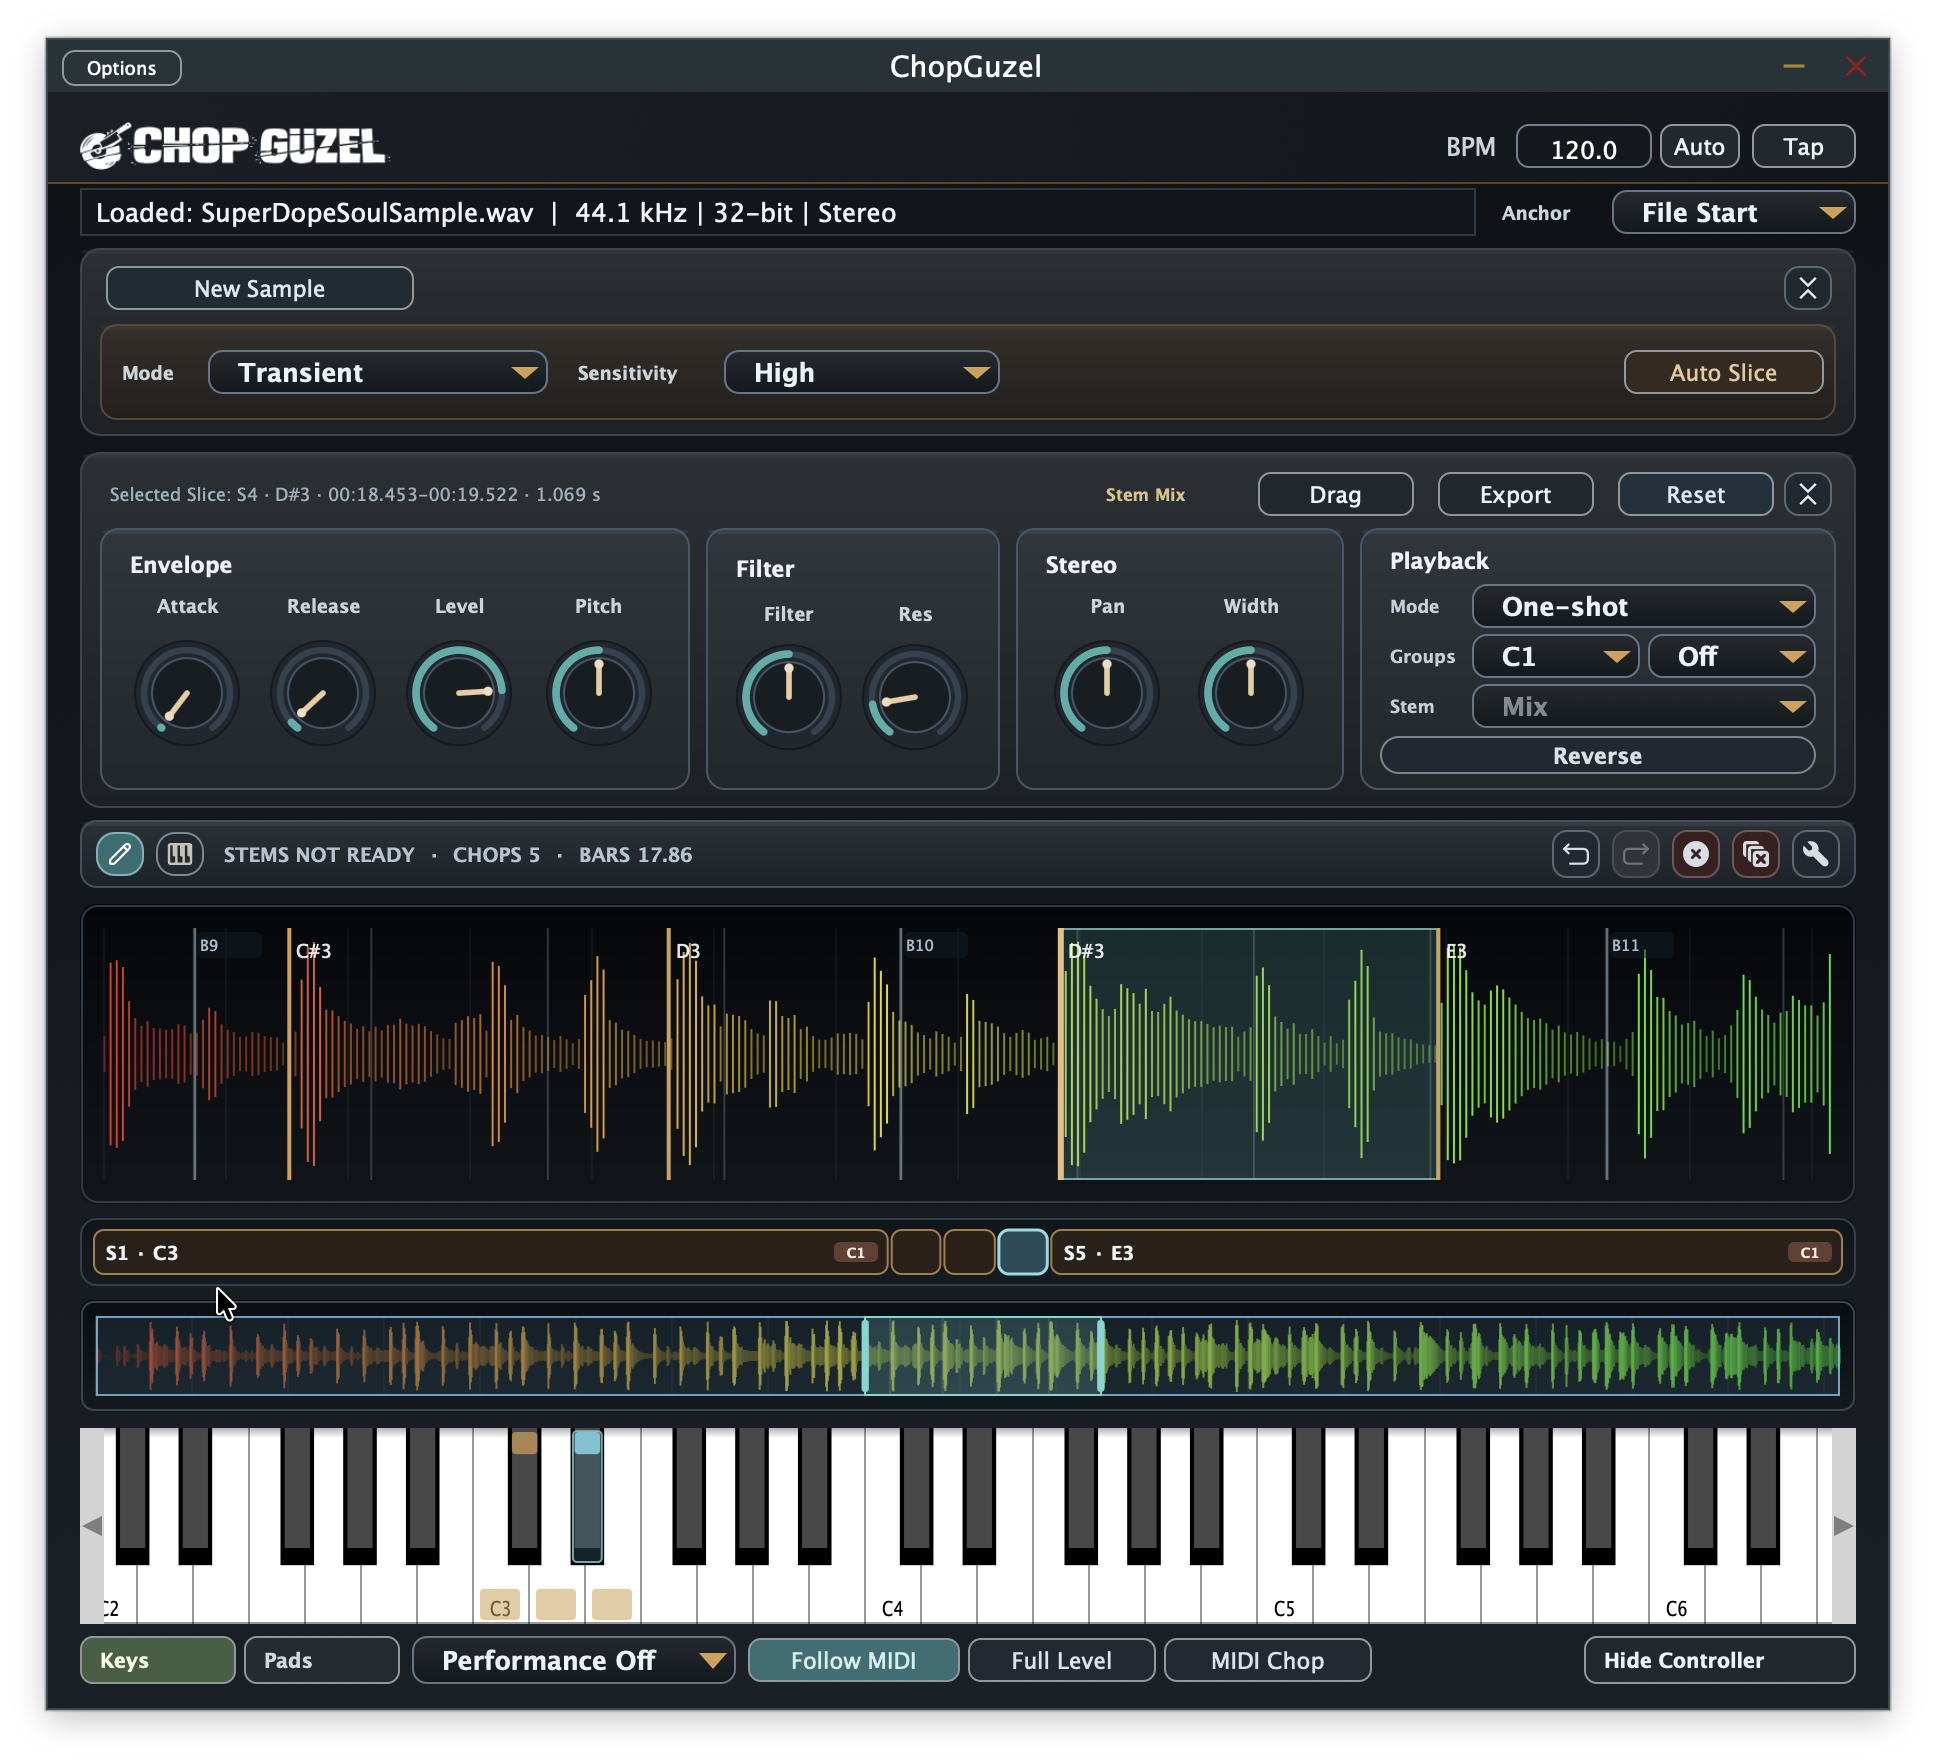Viewport: 1936px width, 1764px height.
Task: Click the overview waveform selection region
Action: pyautogui.click(x=983, y=1356)
